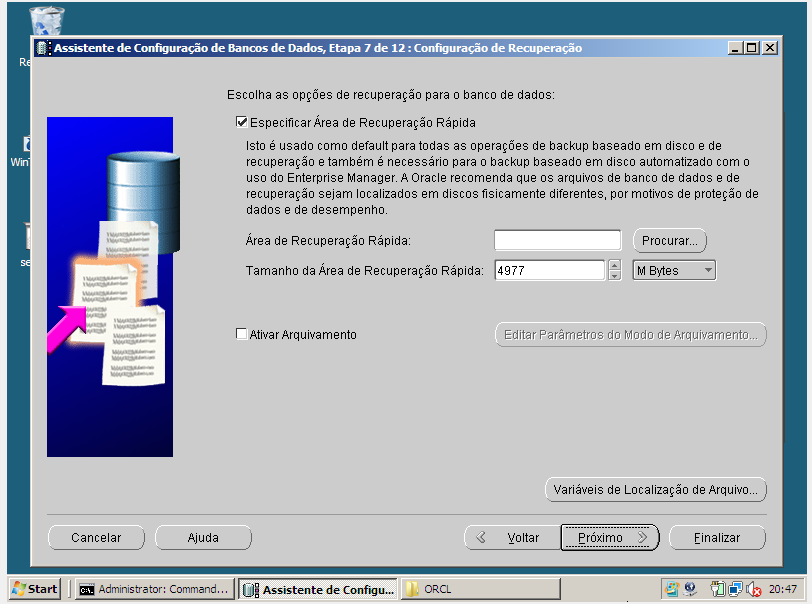The height and width of the screenshot is (604, 812).
Task: Click the muted volume tray icon
Action: coord(753,589)
